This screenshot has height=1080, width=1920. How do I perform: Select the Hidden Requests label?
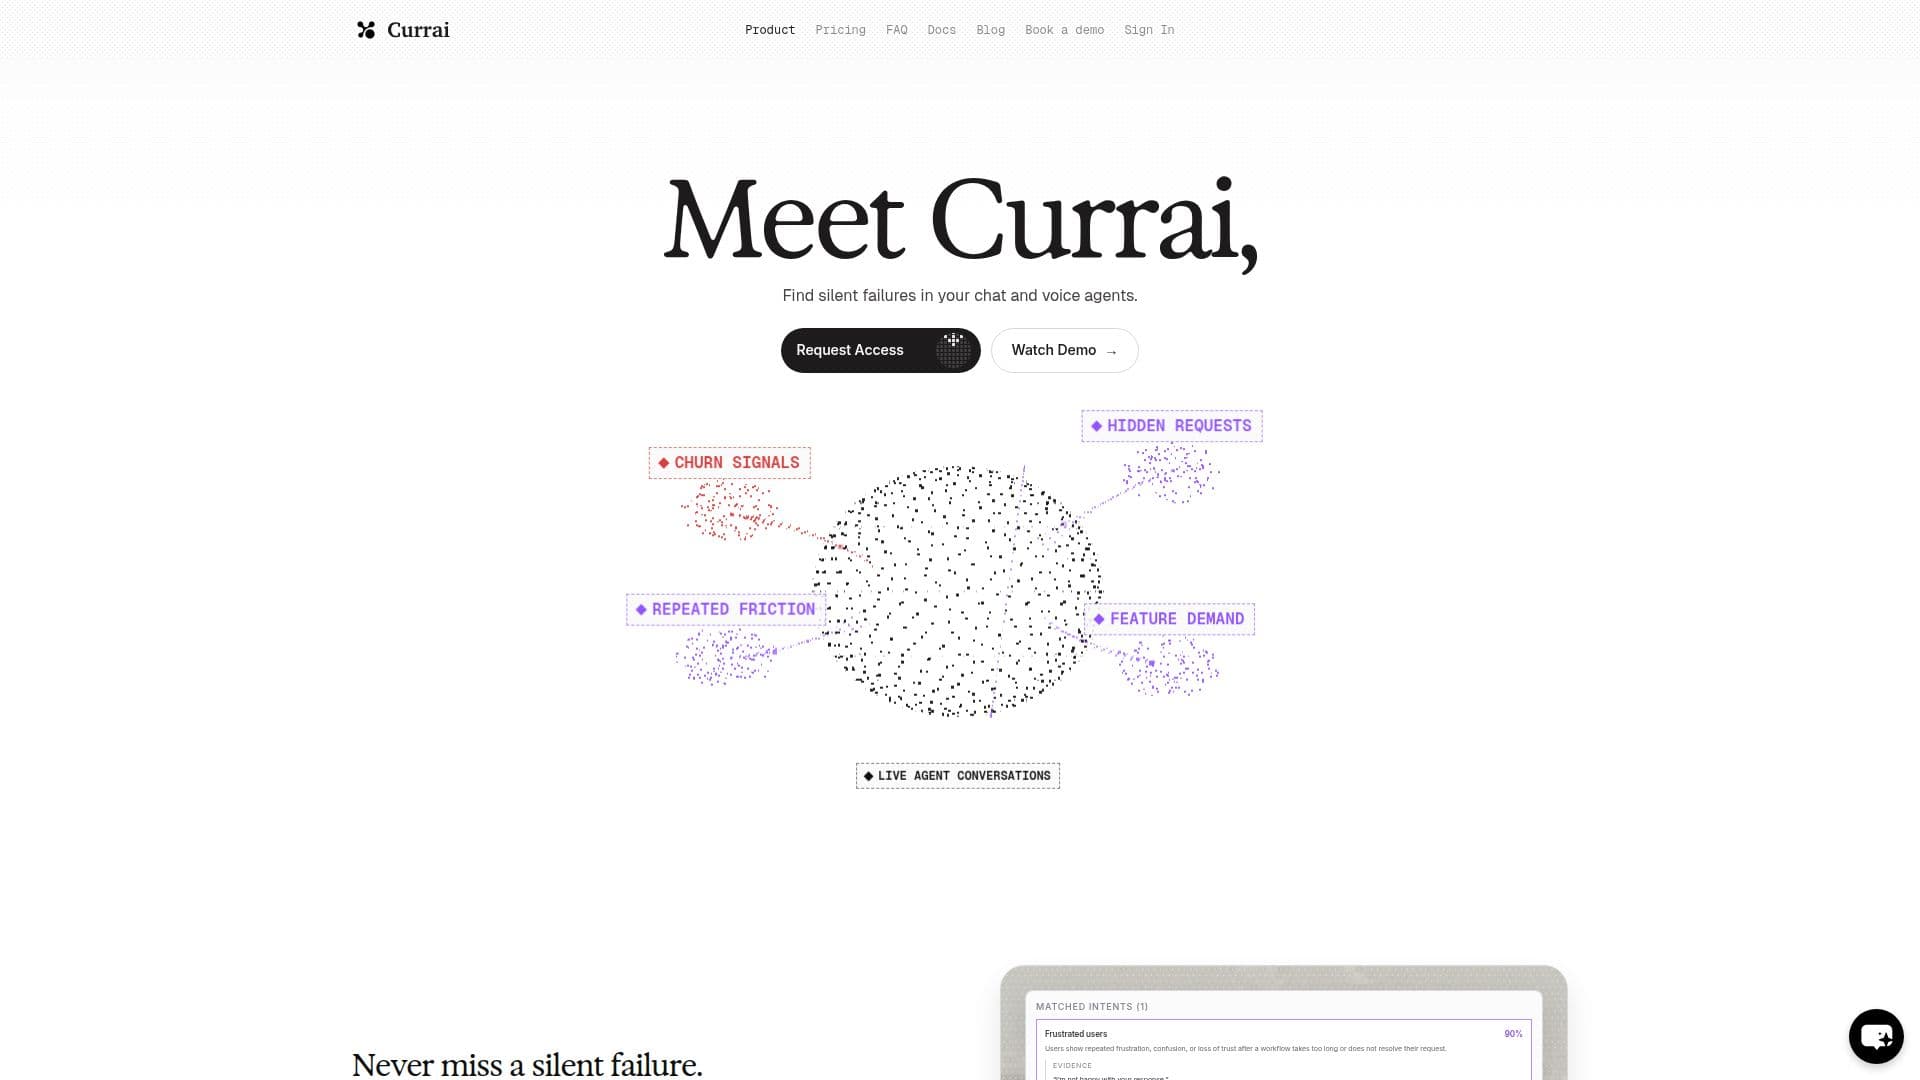(x=1171, y=426)
